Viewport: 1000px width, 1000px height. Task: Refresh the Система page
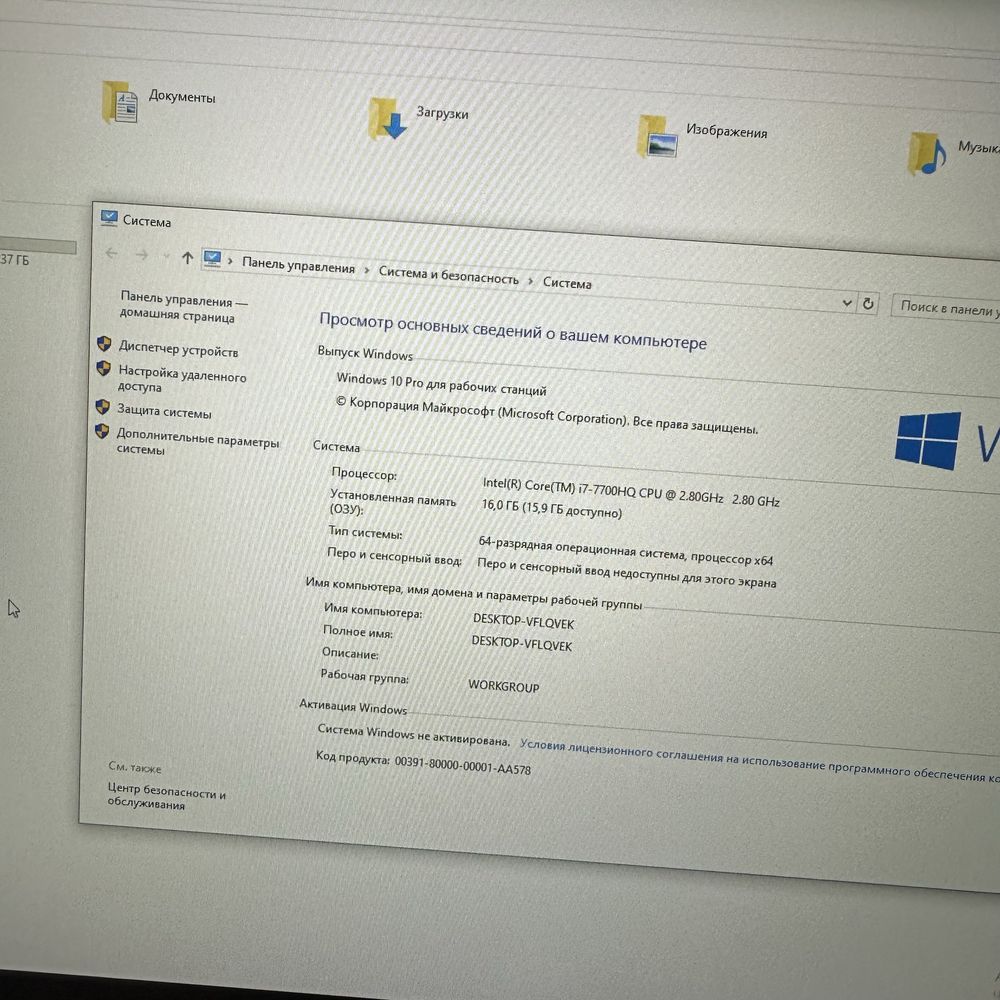(868, 304)
